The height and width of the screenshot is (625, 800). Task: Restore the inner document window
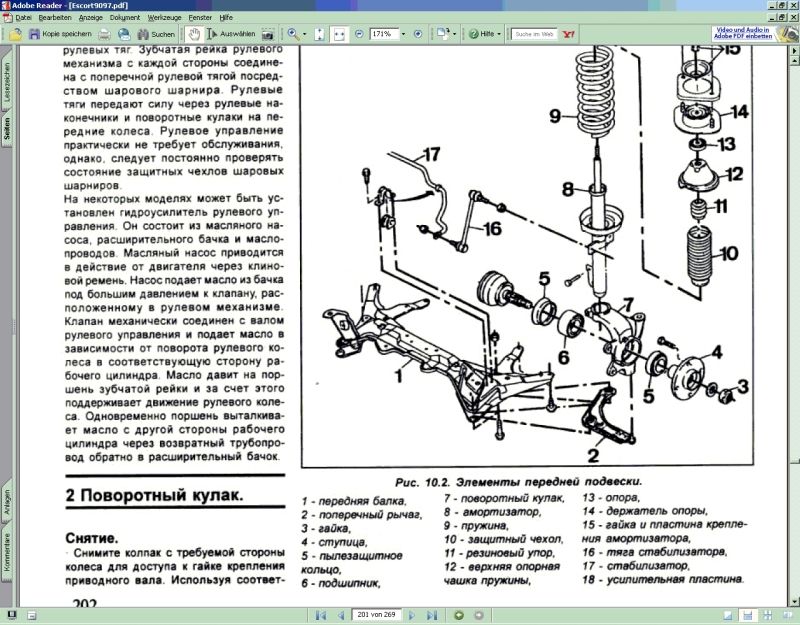pyautogui.click(x=783, y=17)
